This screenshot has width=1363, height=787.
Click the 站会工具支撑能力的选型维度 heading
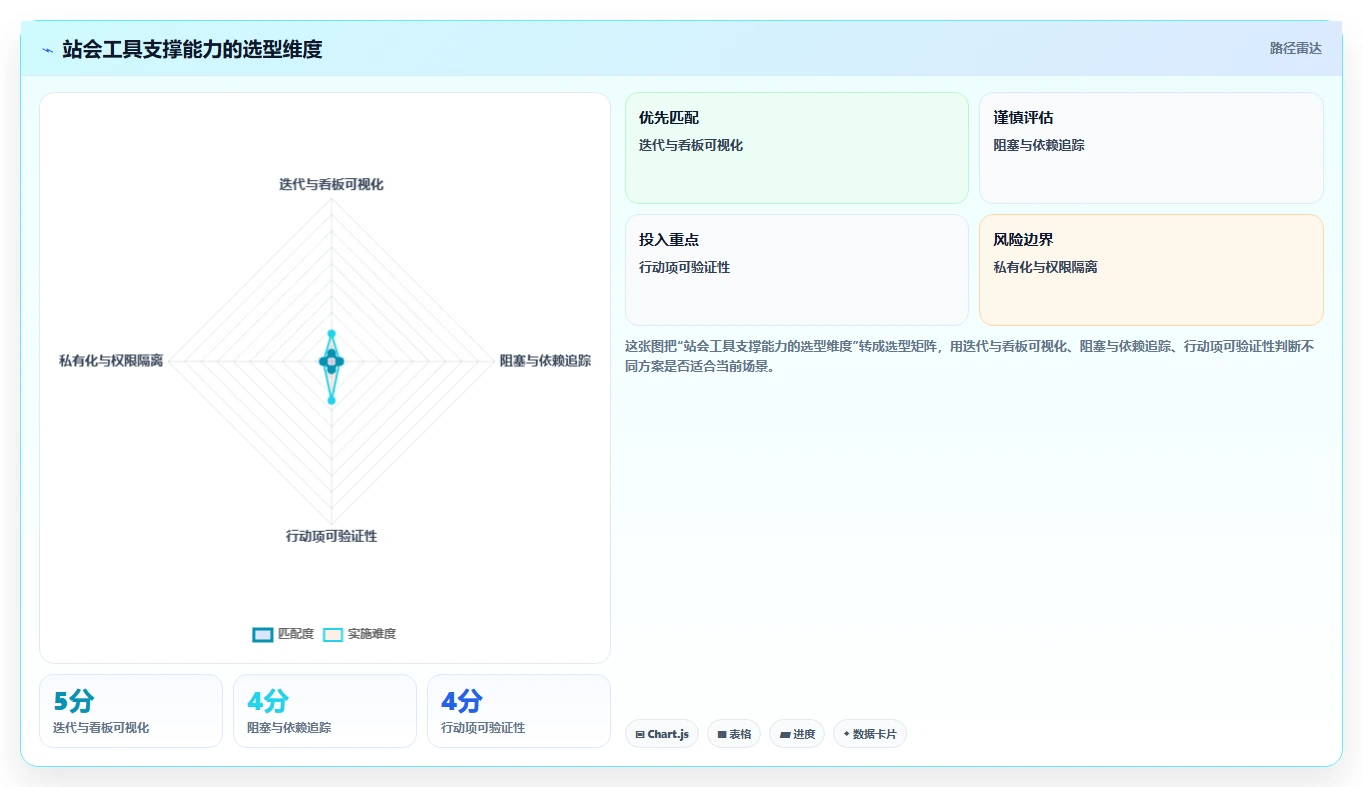click(x=192, y=49)
